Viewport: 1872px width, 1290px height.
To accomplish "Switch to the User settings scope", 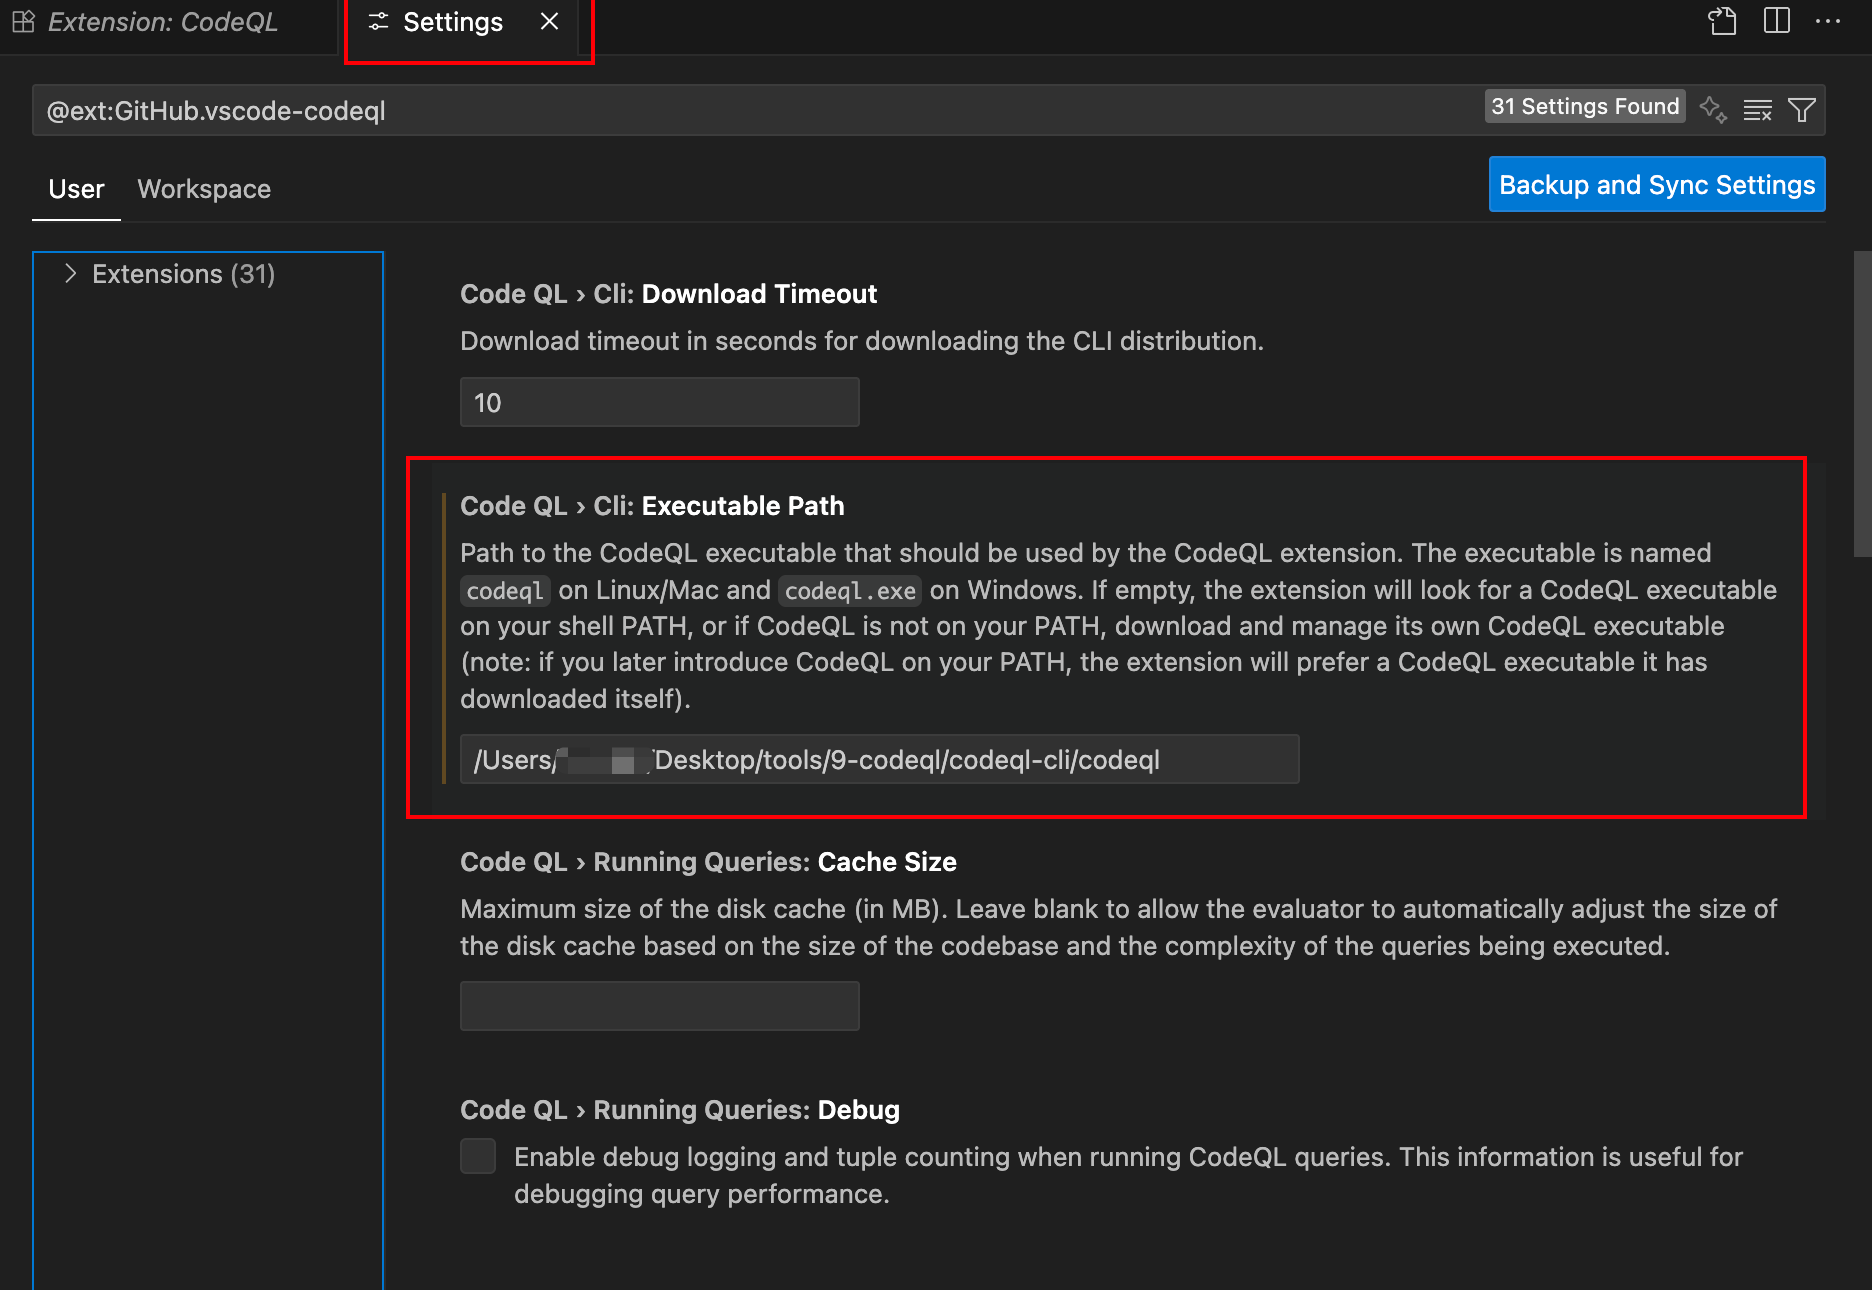I will point(76,189).
